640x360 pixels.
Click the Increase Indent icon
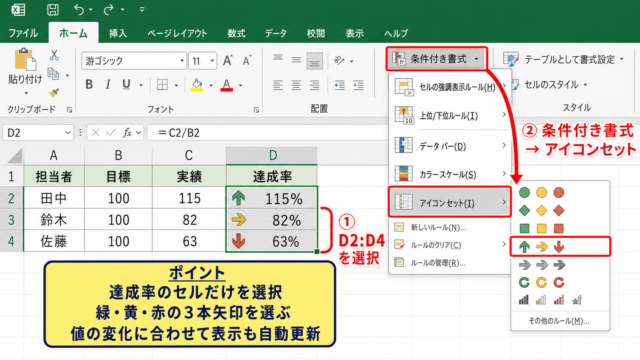(x=358, y=85)
